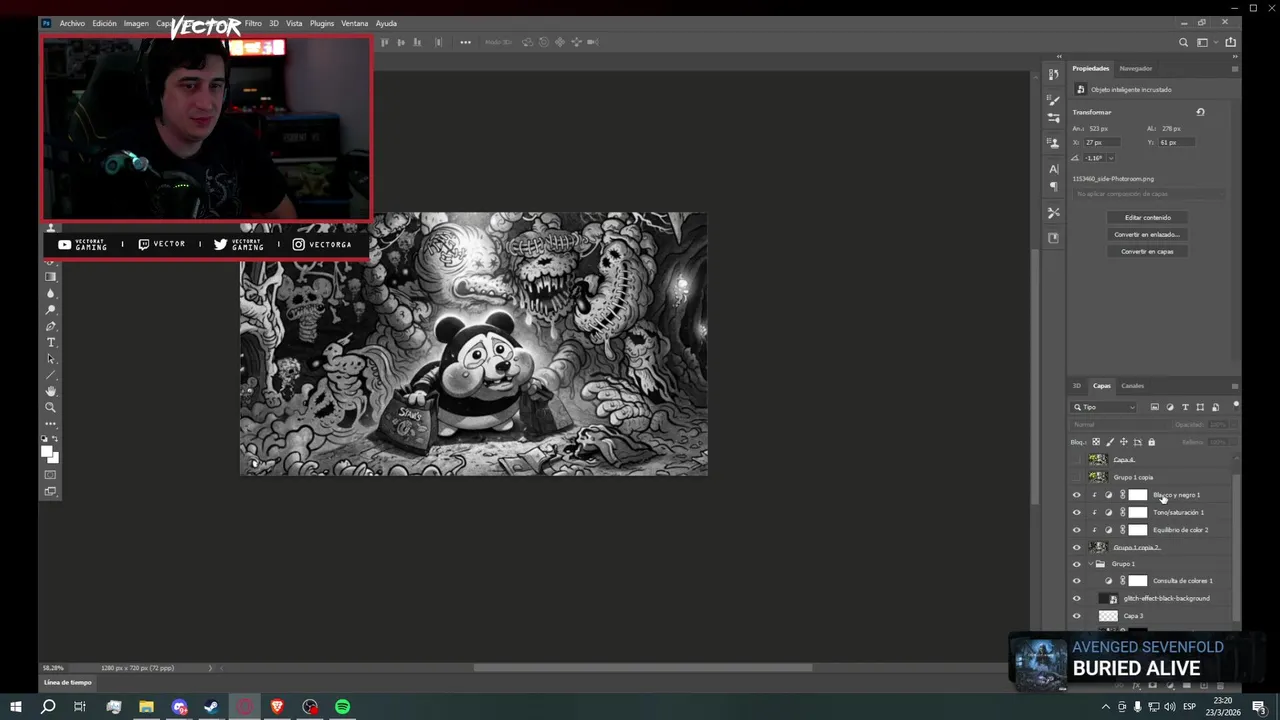Toggle lock transparent pixels icon
The image size is (1280, 720).
(1096, 442)
